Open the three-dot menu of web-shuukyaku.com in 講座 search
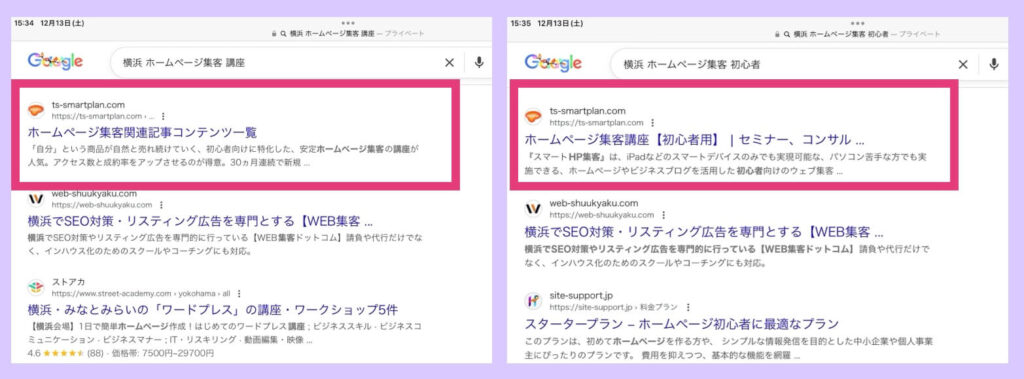 162,205
